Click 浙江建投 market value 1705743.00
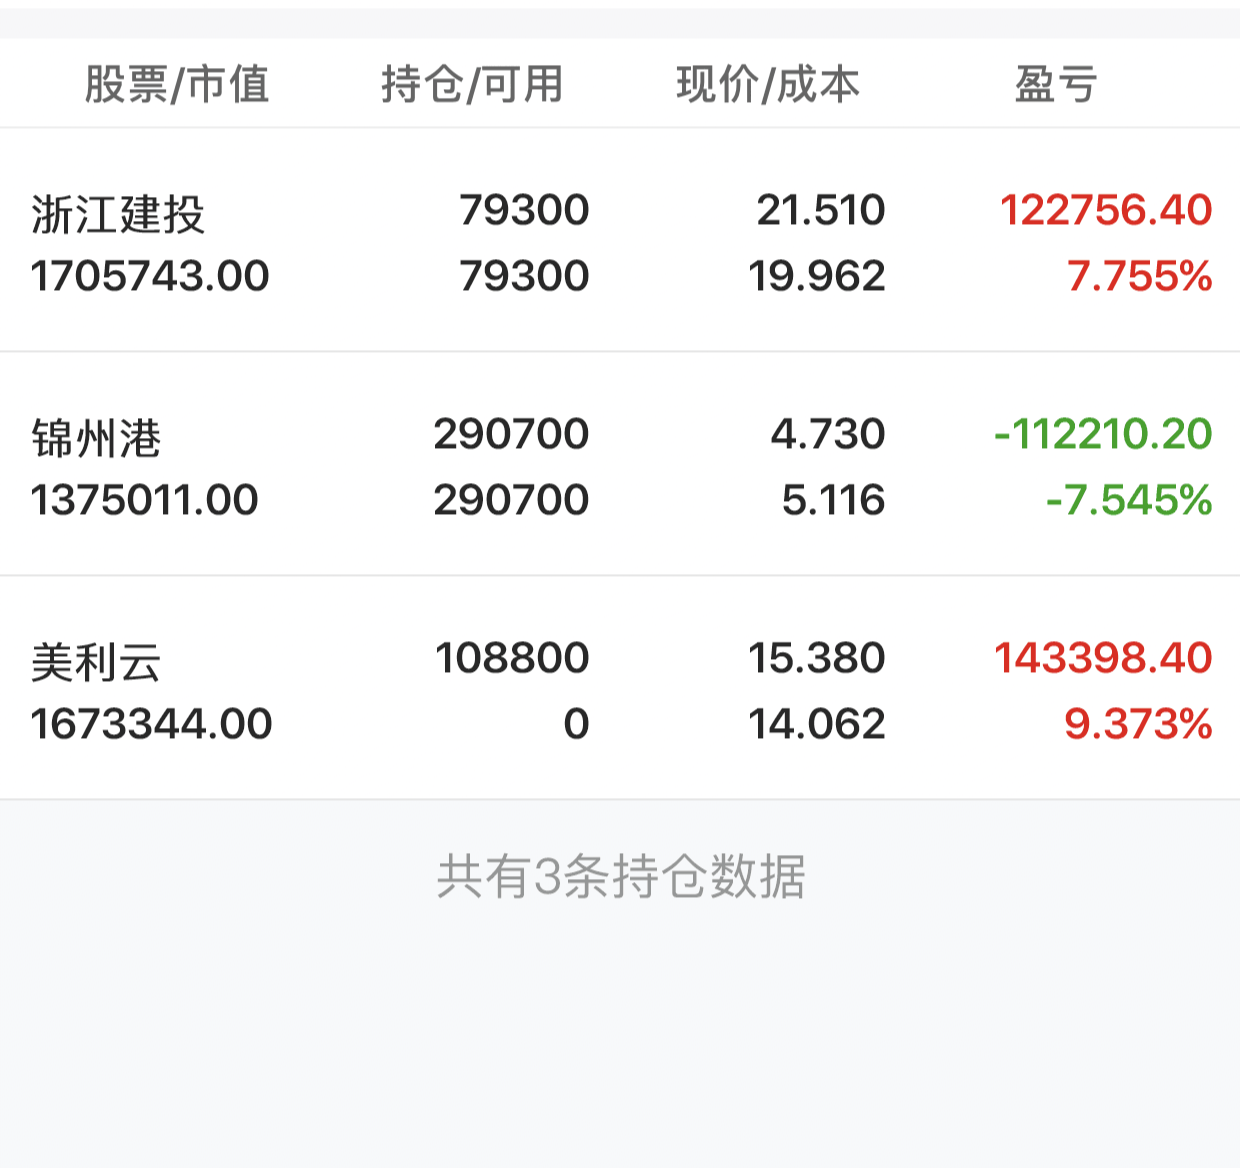 [150, 276]
